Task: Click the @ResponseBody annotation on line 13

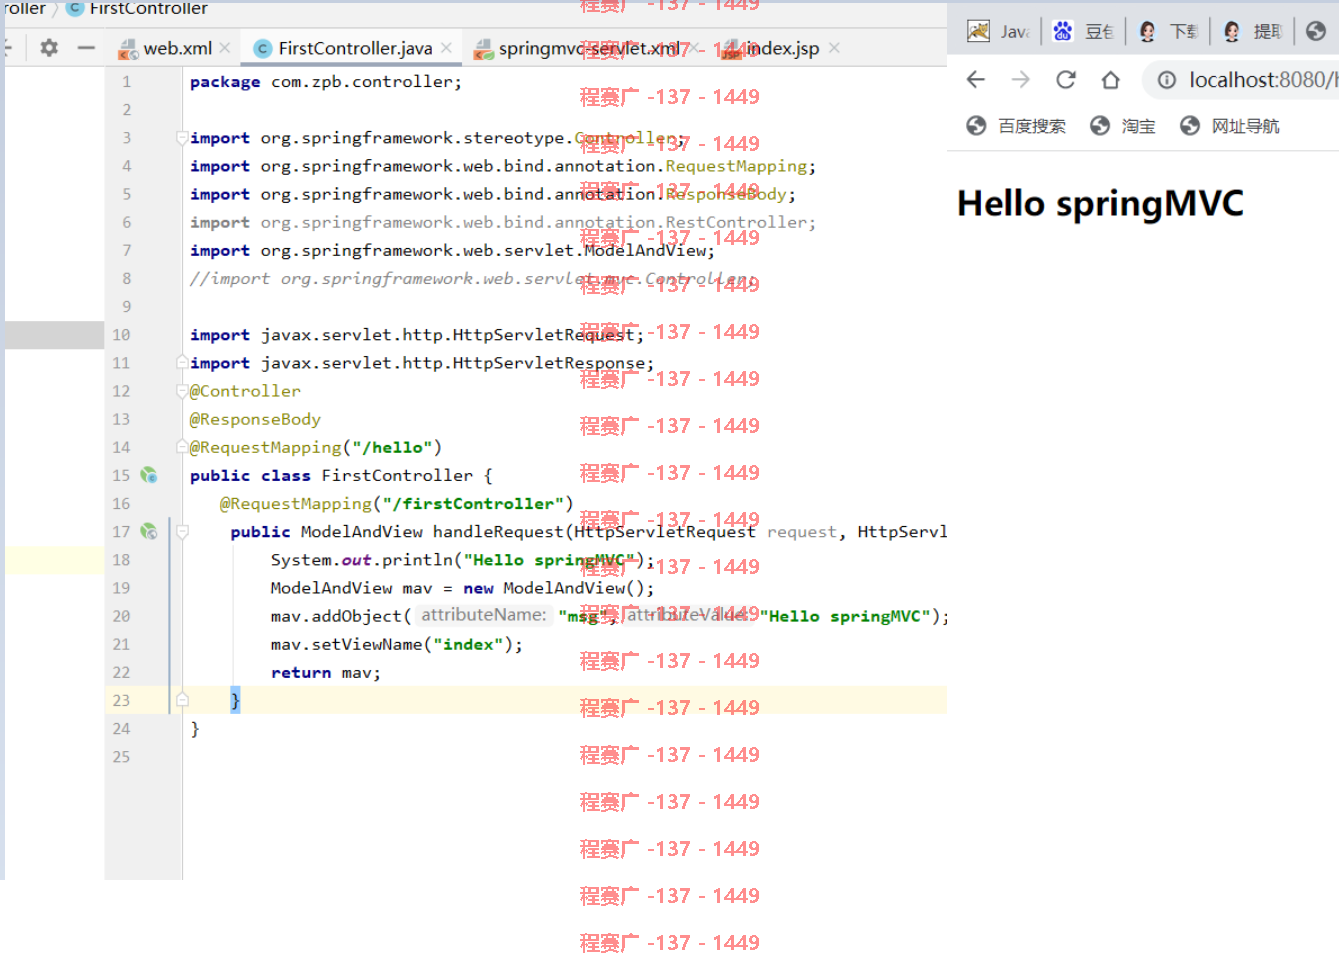Action: (255, 419)
